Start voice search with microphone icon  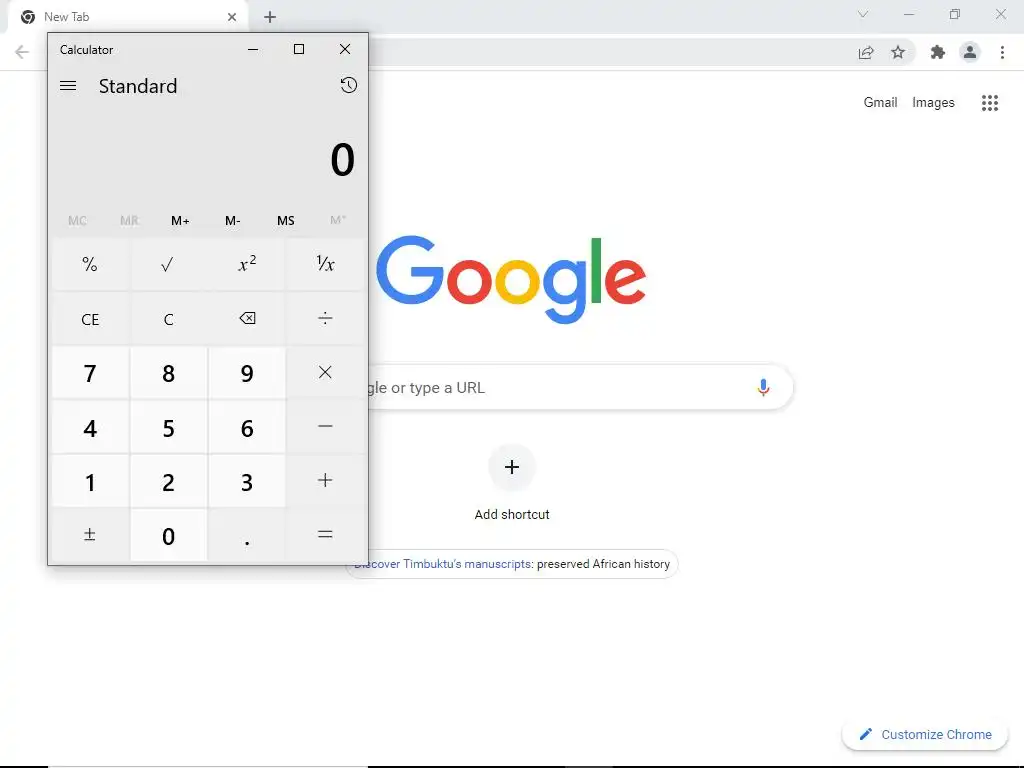pyautogui.click(x=763, y=387)
